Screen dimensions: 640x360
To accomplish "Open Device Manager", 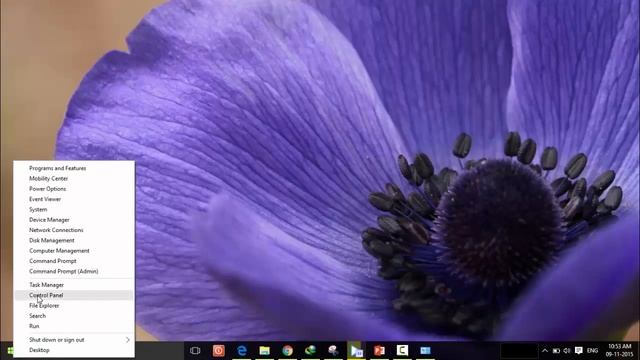I will point(74,220).
